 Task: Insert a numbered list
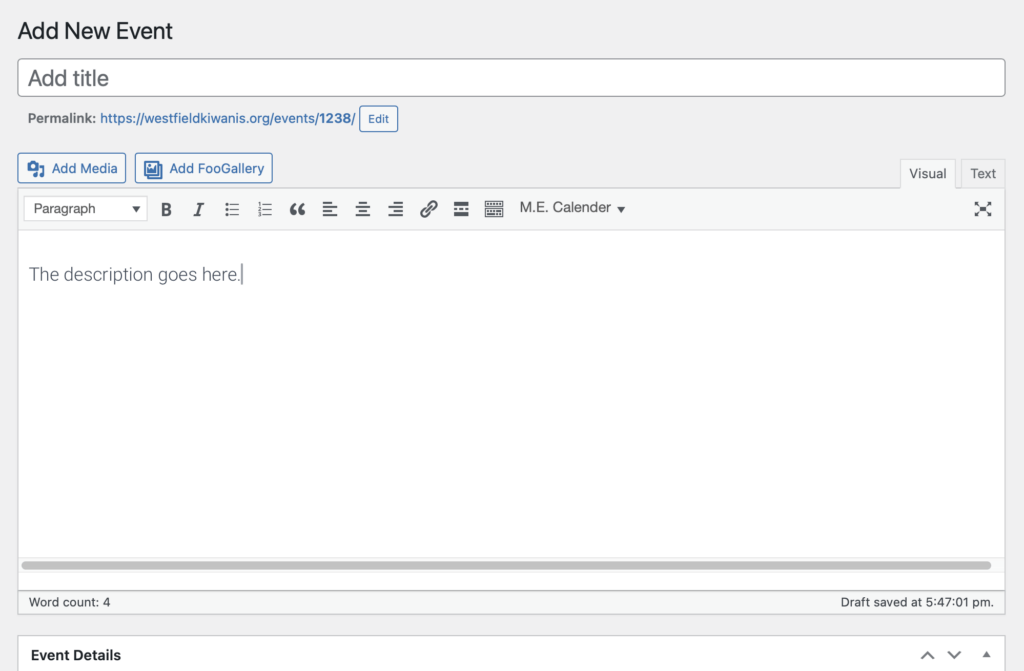264,209
